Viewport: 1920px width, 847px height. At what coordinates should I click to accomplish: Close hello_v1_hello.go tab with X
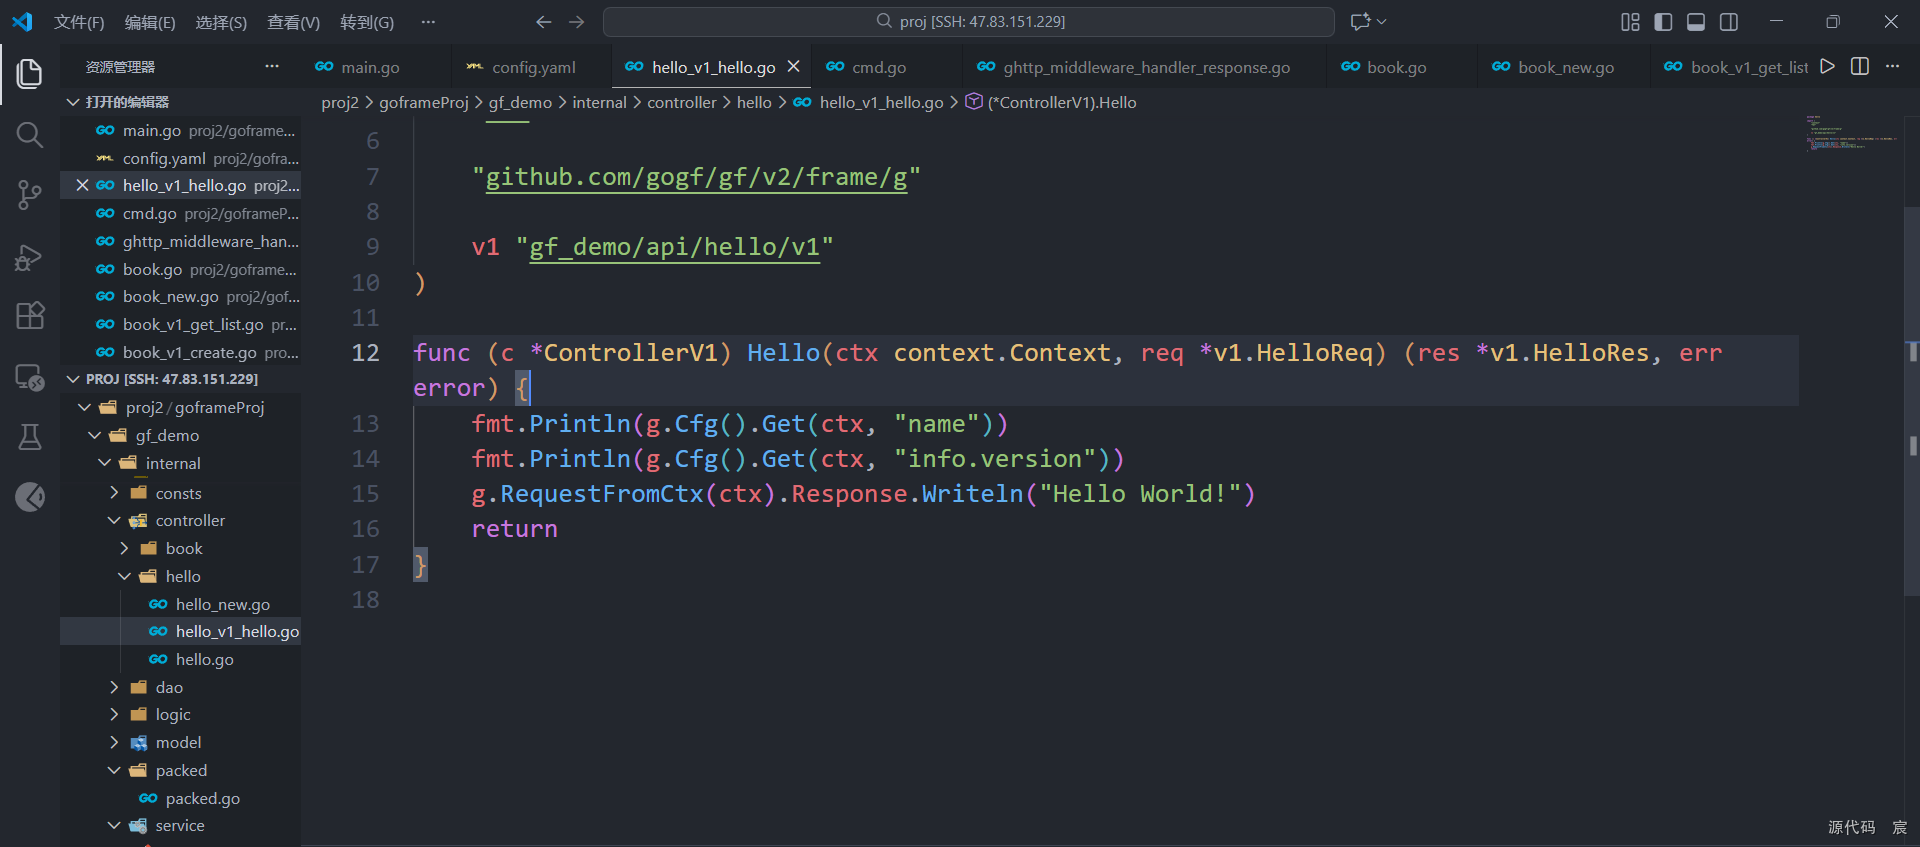click(x=793, y=66)
